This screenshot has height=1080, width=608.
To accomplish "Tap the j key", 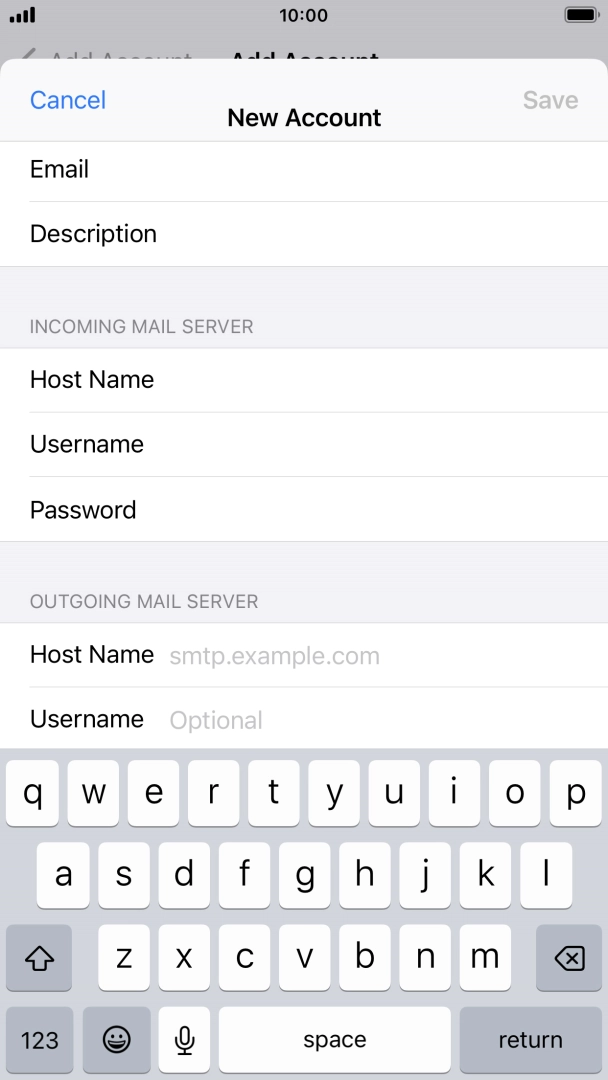I will pyautogui.click(x=425, y=875).
